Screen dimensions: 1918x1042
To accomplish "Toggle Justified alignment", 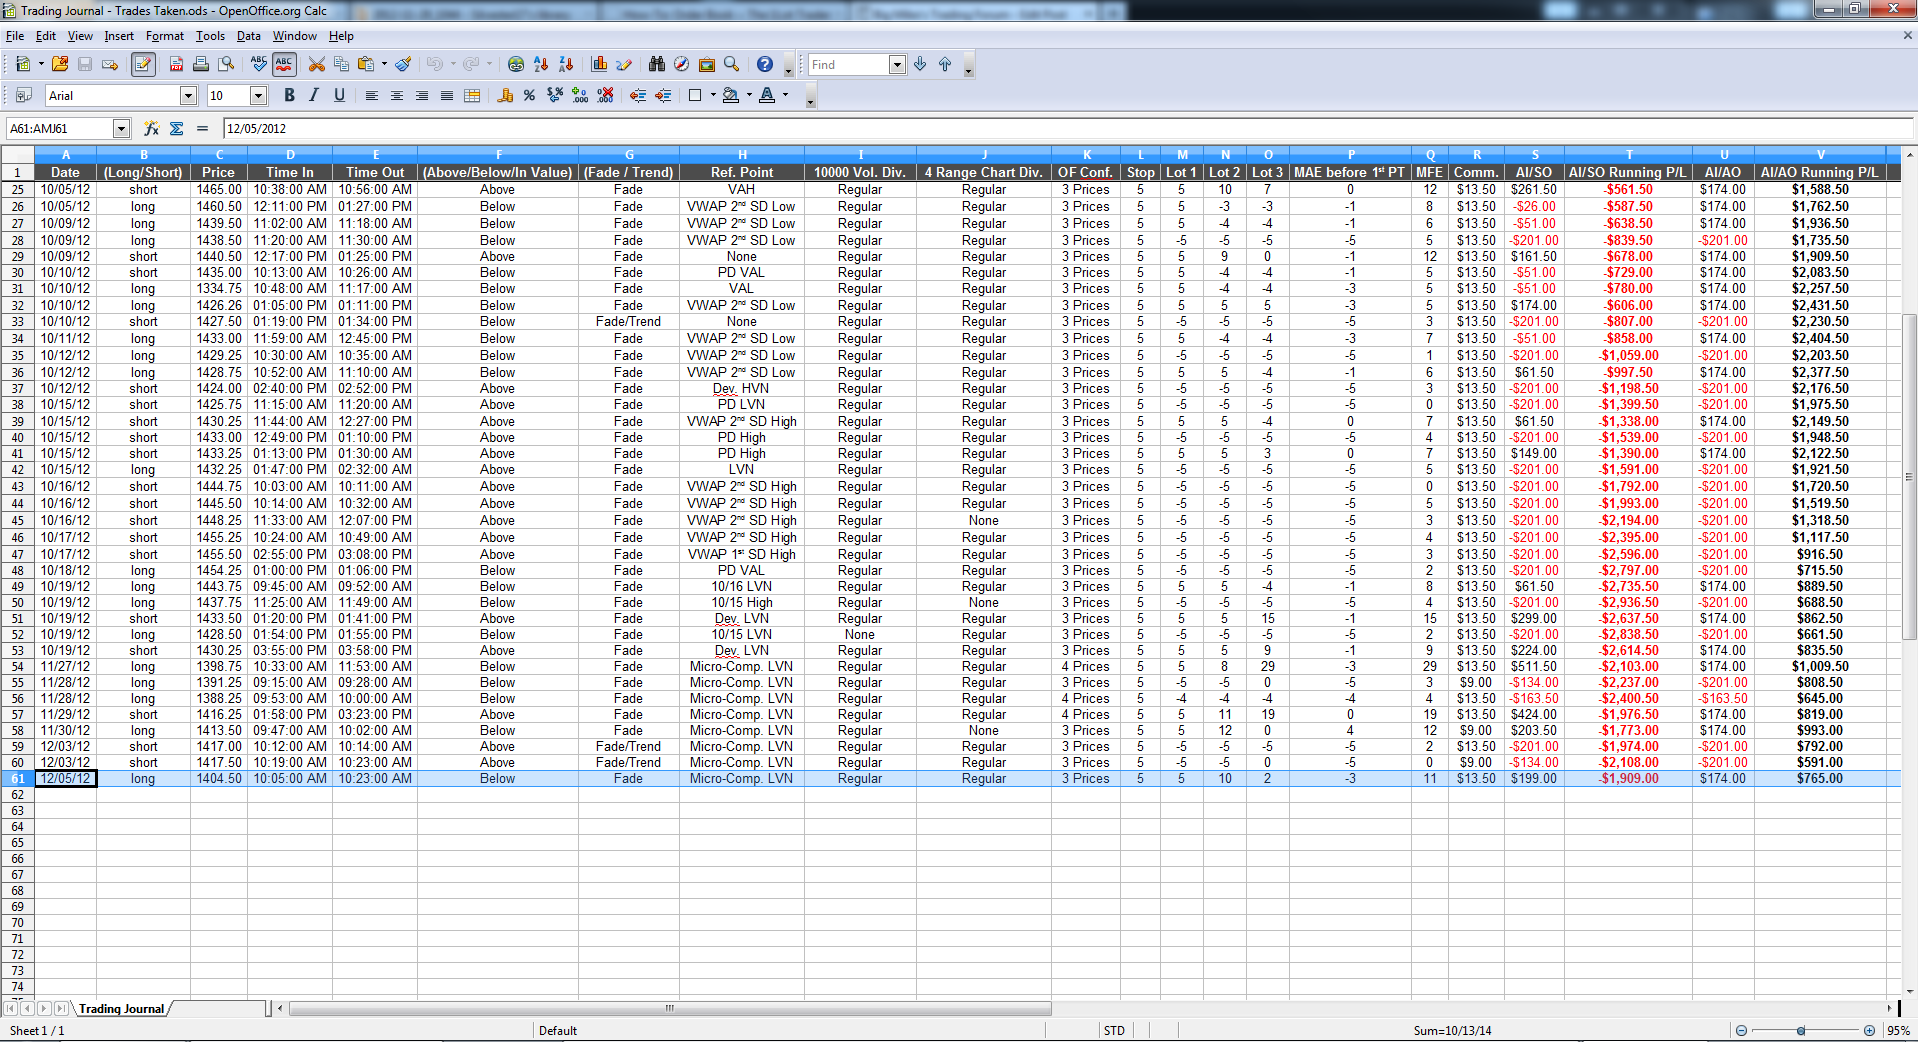I will pos(447,95).
